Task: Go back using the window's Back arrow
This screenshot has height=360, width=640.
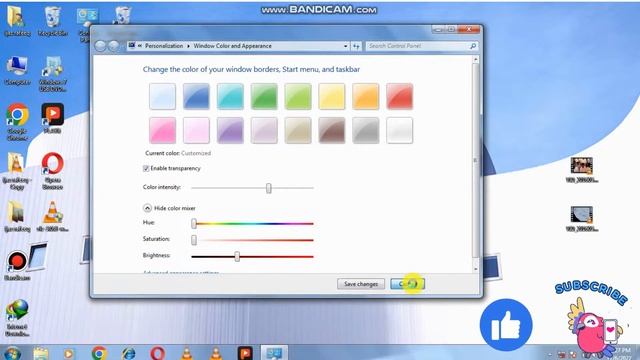Action: [x=100, y=46]
